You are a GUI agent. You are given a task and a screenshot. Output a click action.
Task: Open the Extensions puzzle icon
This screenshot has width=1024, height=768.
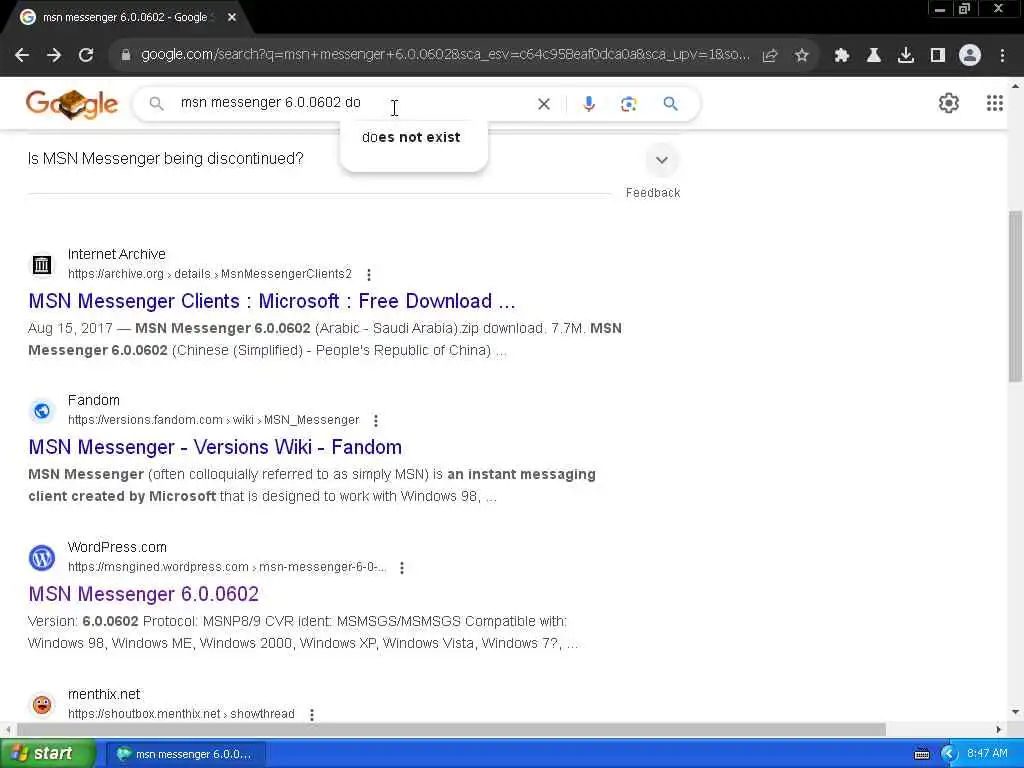tap(842, 56)
